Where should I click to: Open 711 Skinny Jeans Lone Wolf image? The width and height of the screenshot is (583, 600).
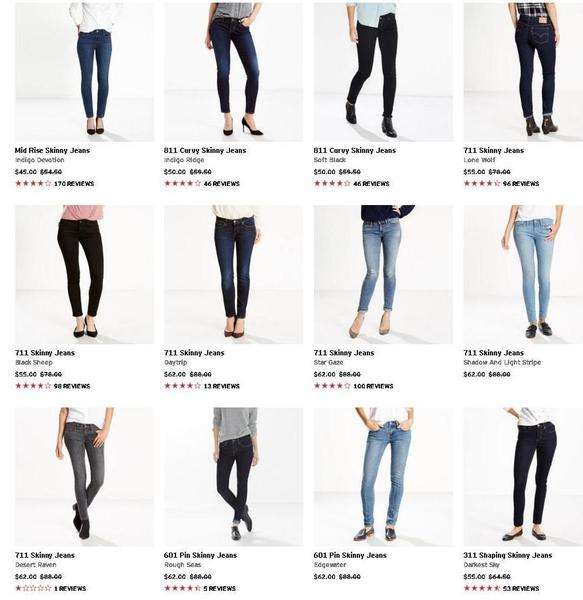[523, 72]
